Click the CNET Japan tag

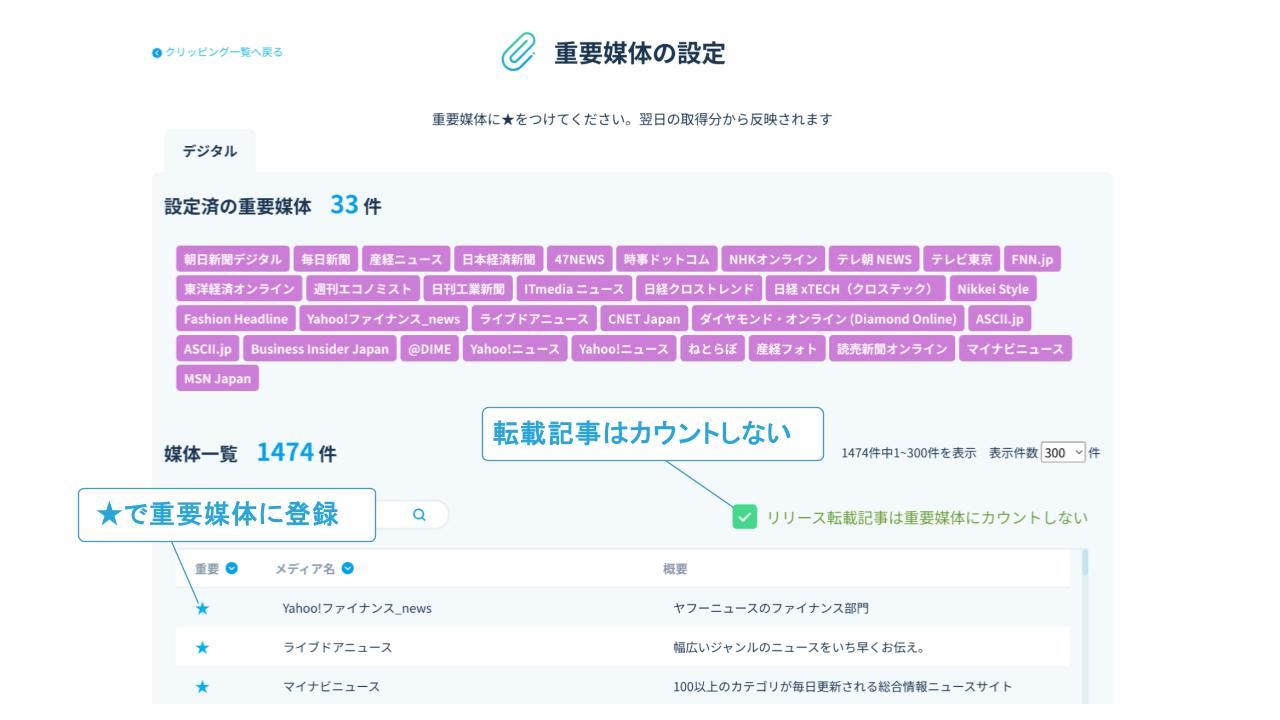pos(643,319)
